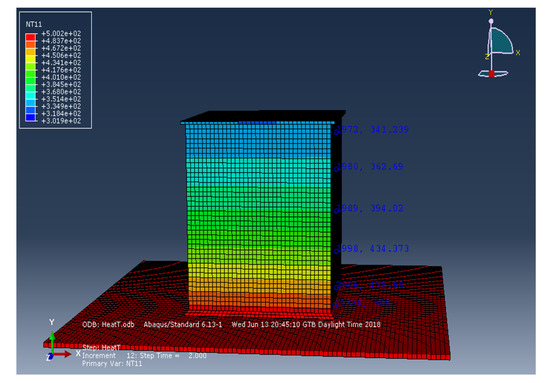Click legend value +4.506e+02

61,55
